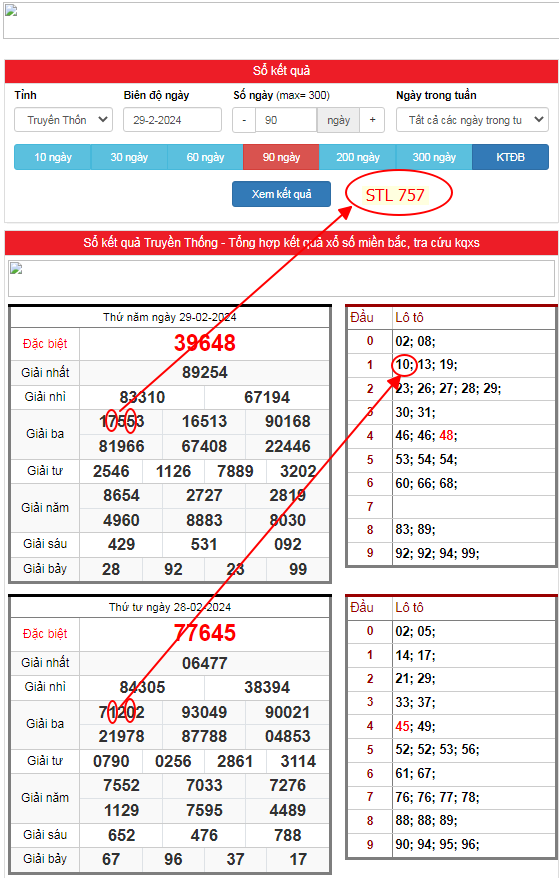Click the circled lô tô number 10
This screenshot has width=559, height=878.
point(403,365)
